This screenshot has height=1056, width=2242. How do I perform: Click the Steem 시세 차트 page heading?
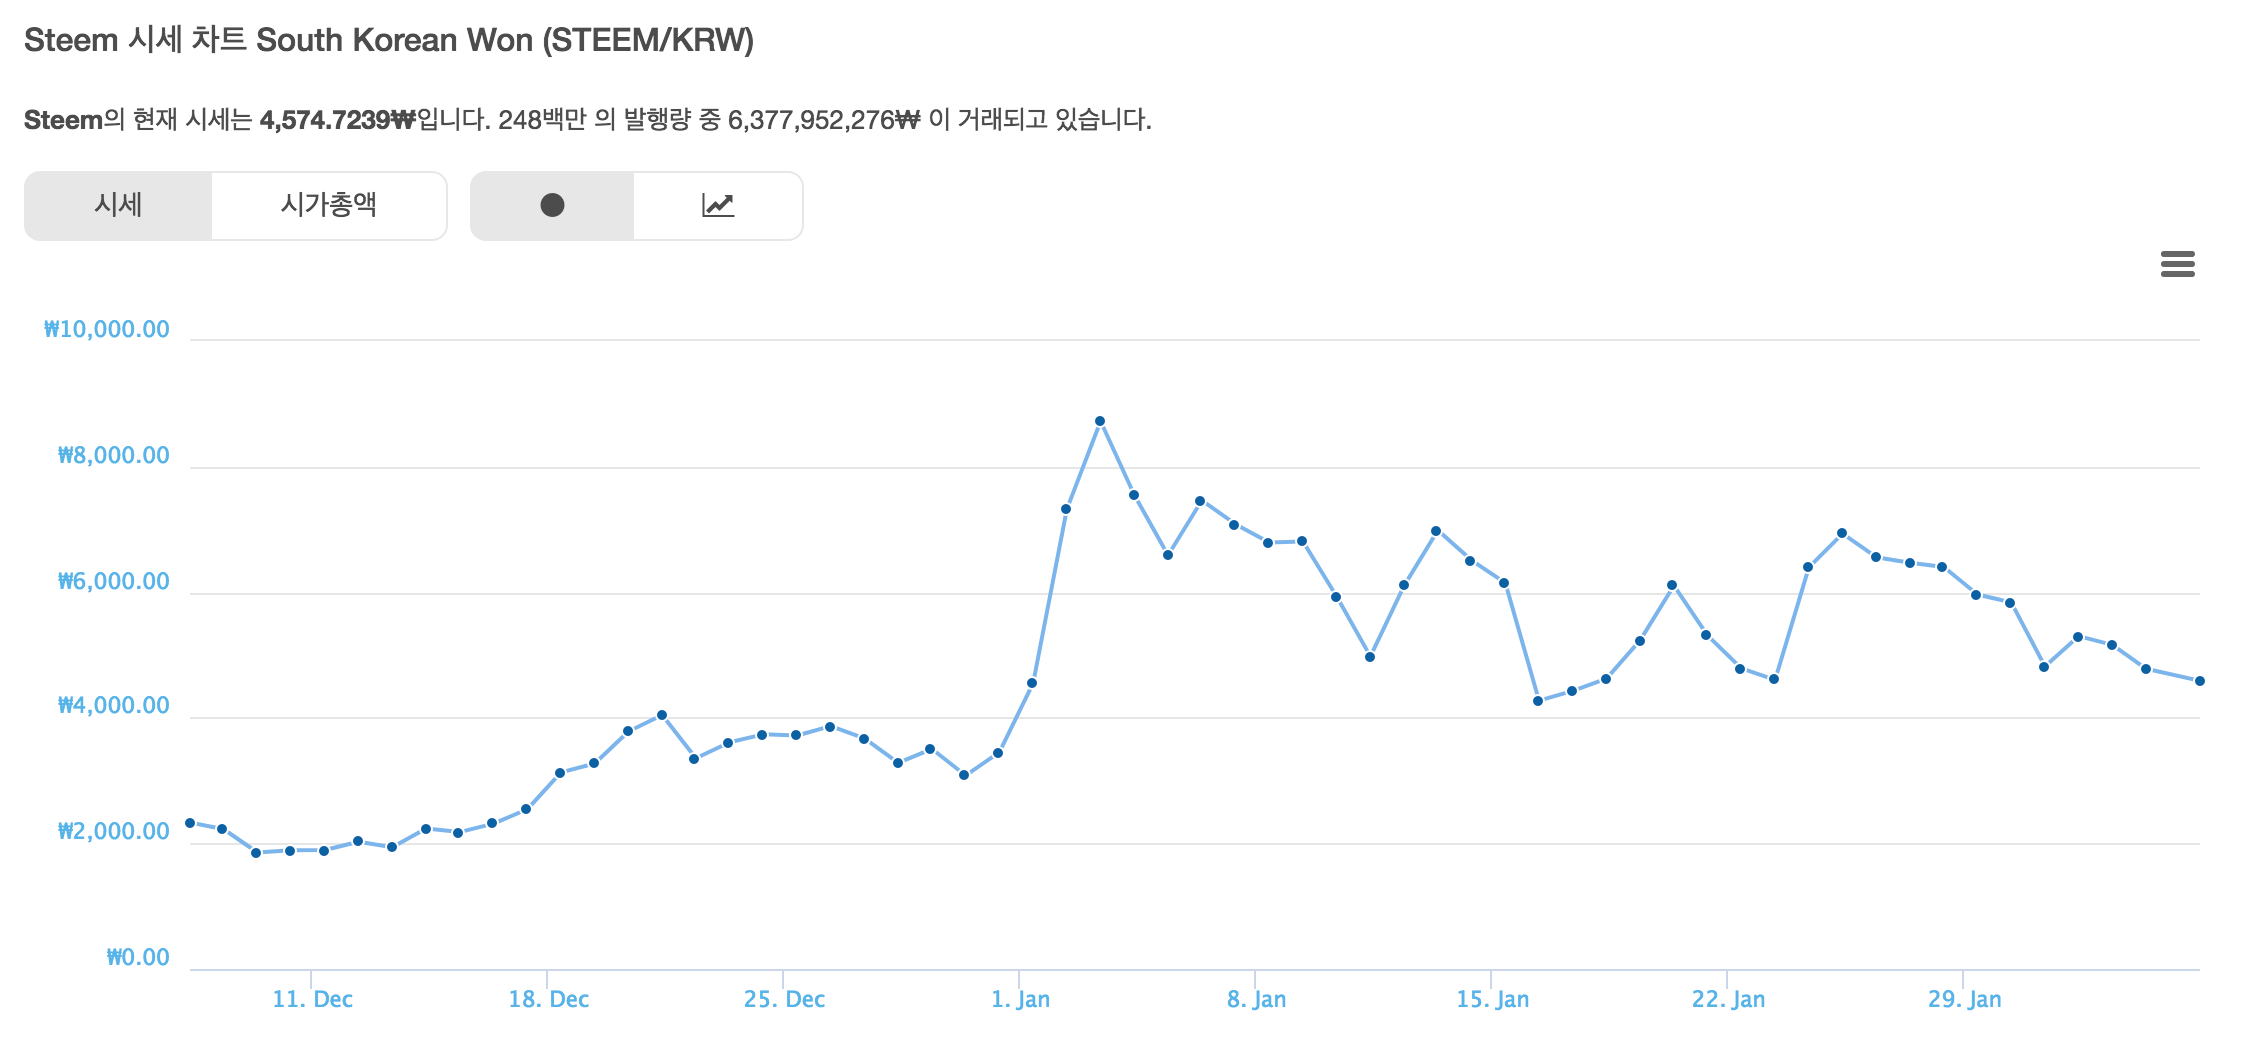click(x=388, y=40)
